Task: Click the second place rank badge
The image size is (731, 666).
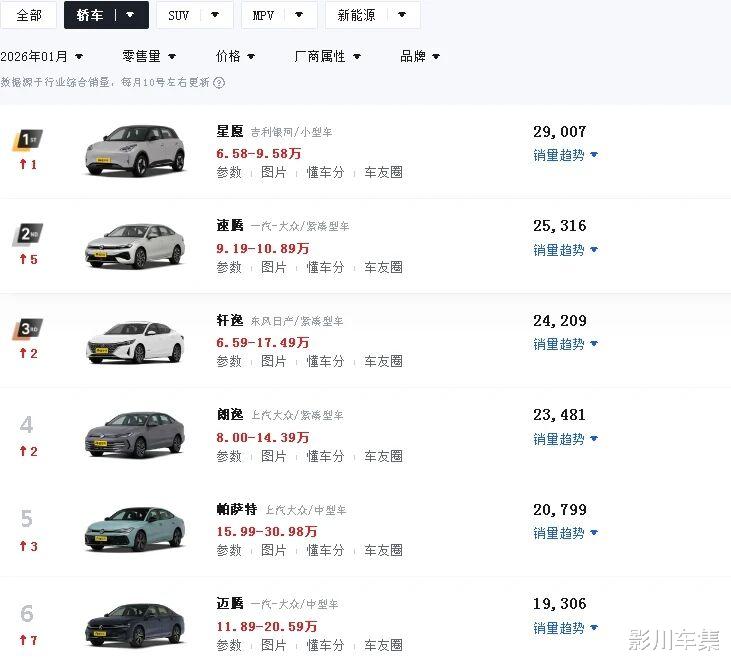Action: [x=27, y=235]
